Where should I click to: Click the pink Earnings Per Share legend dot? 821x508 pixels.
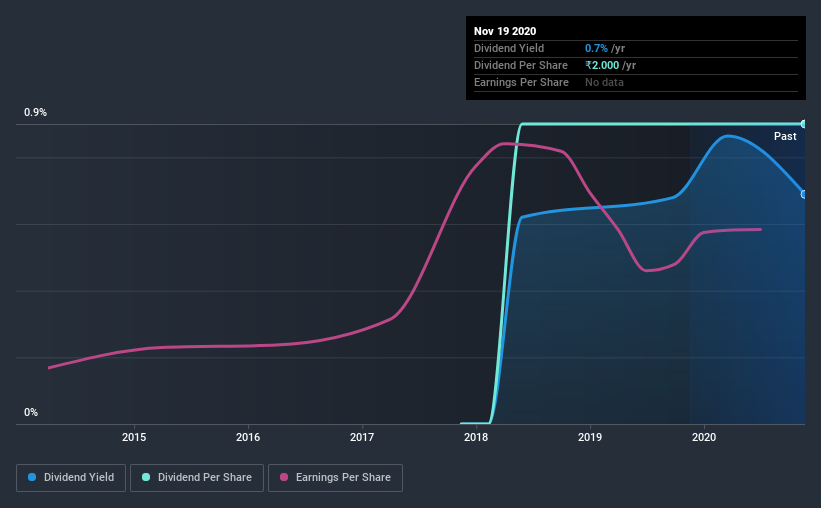pyautogui.click(x=284, y=477)
